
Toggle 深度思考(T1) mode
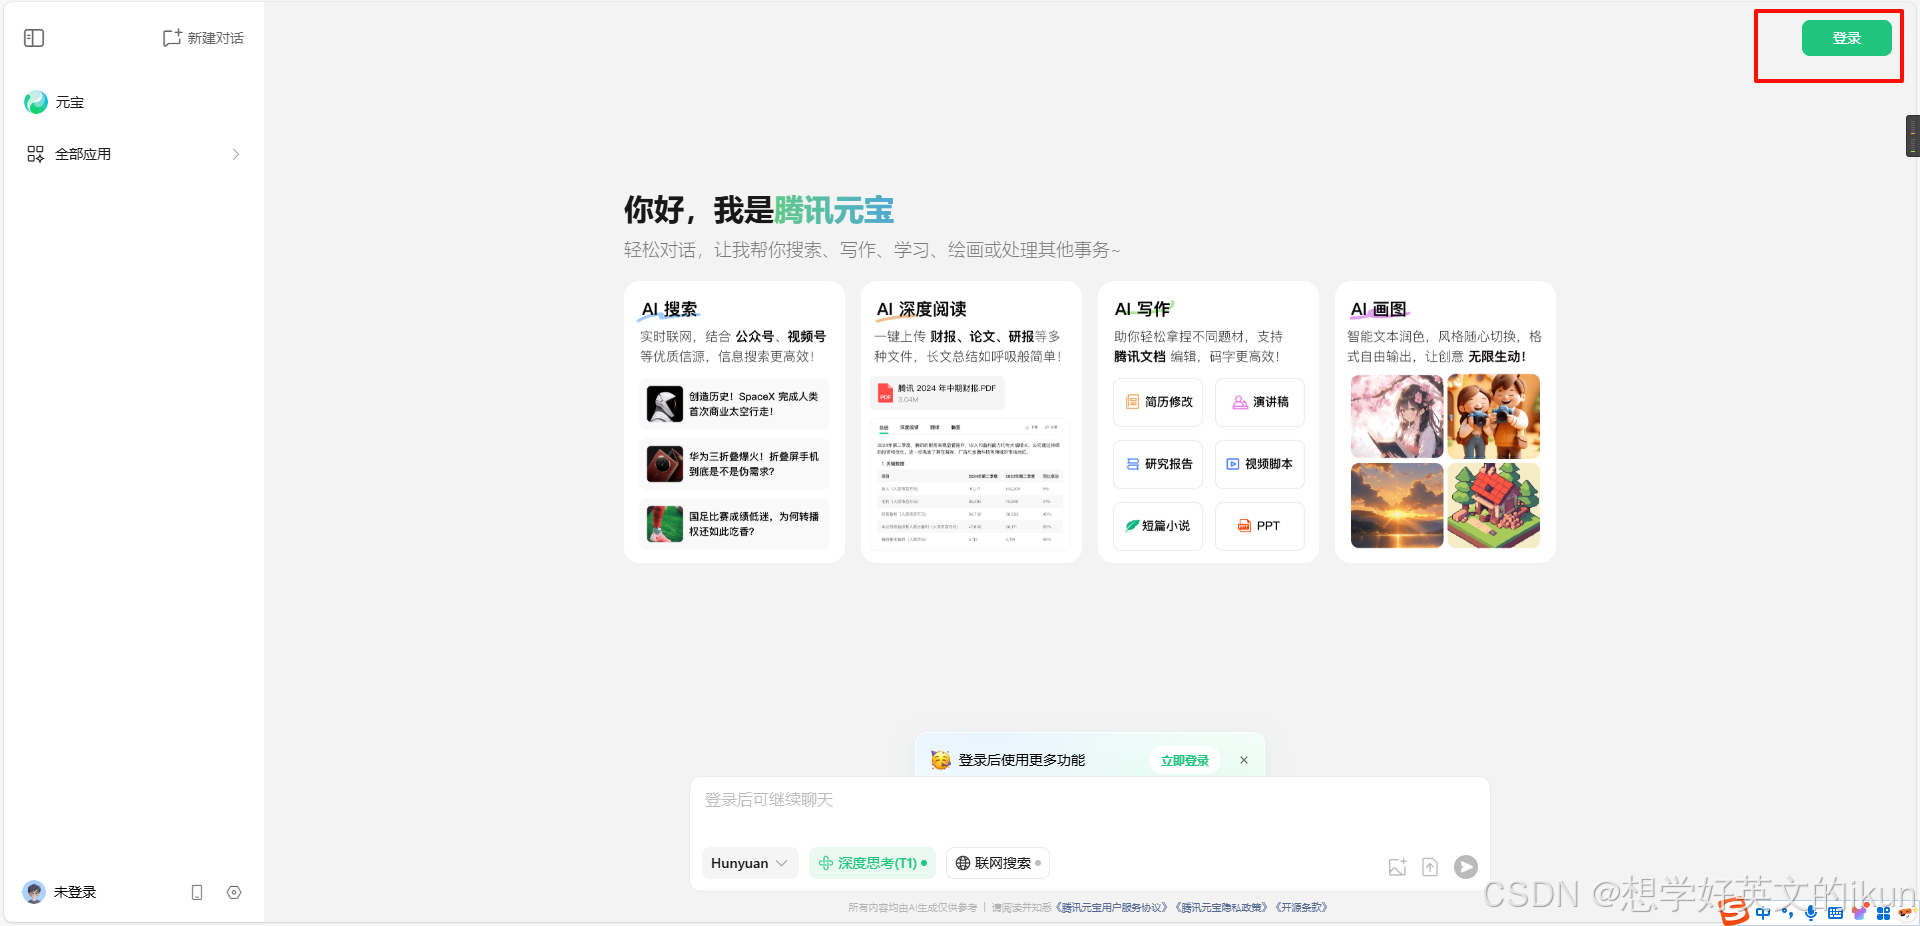872,863
